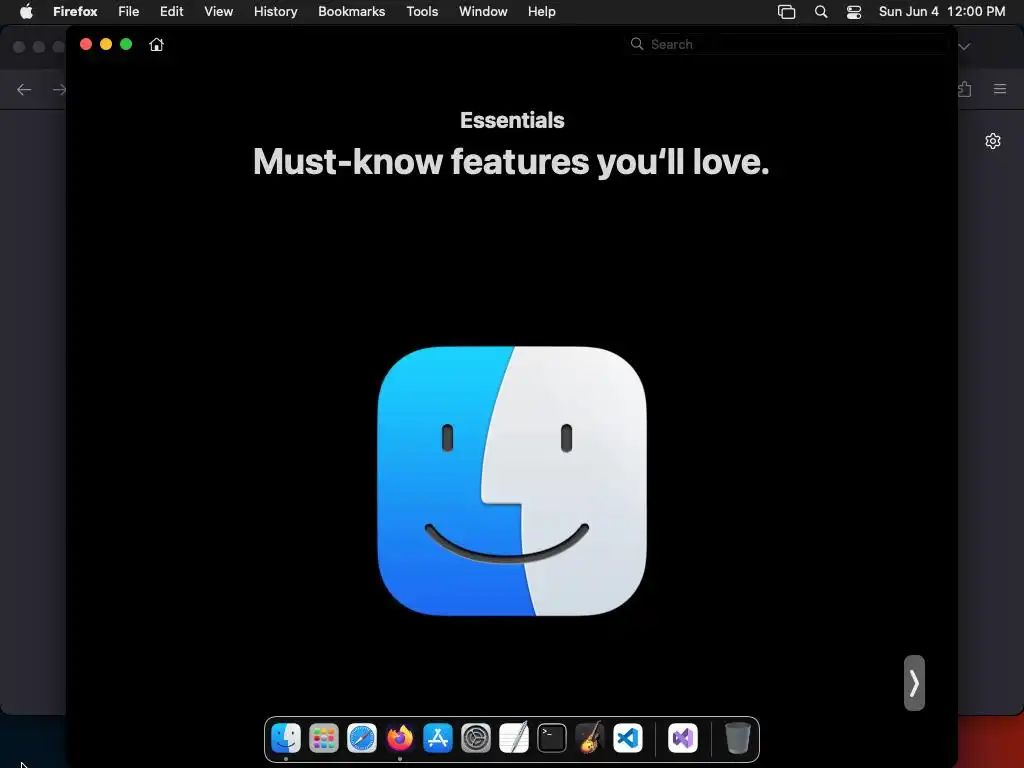Launch Safari from the Dock
Viewport: 1024px width, 768px height.
pyautogui.click(x=362, y=739)
